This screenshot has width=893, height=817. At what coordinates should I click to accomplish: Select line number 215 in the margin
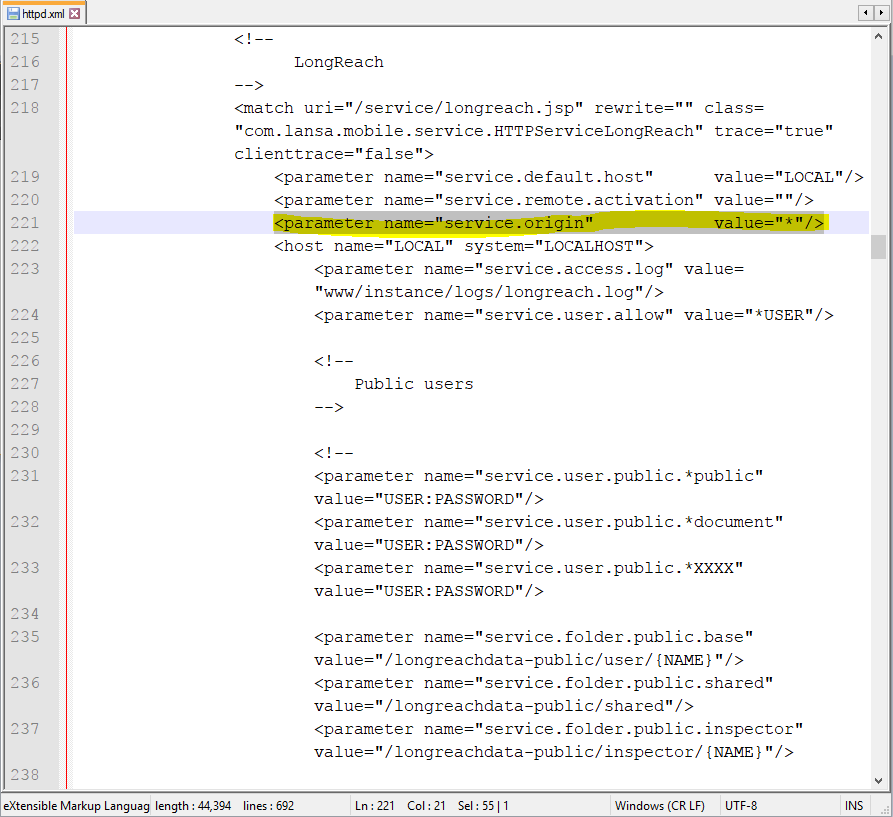tap(24, 38)
